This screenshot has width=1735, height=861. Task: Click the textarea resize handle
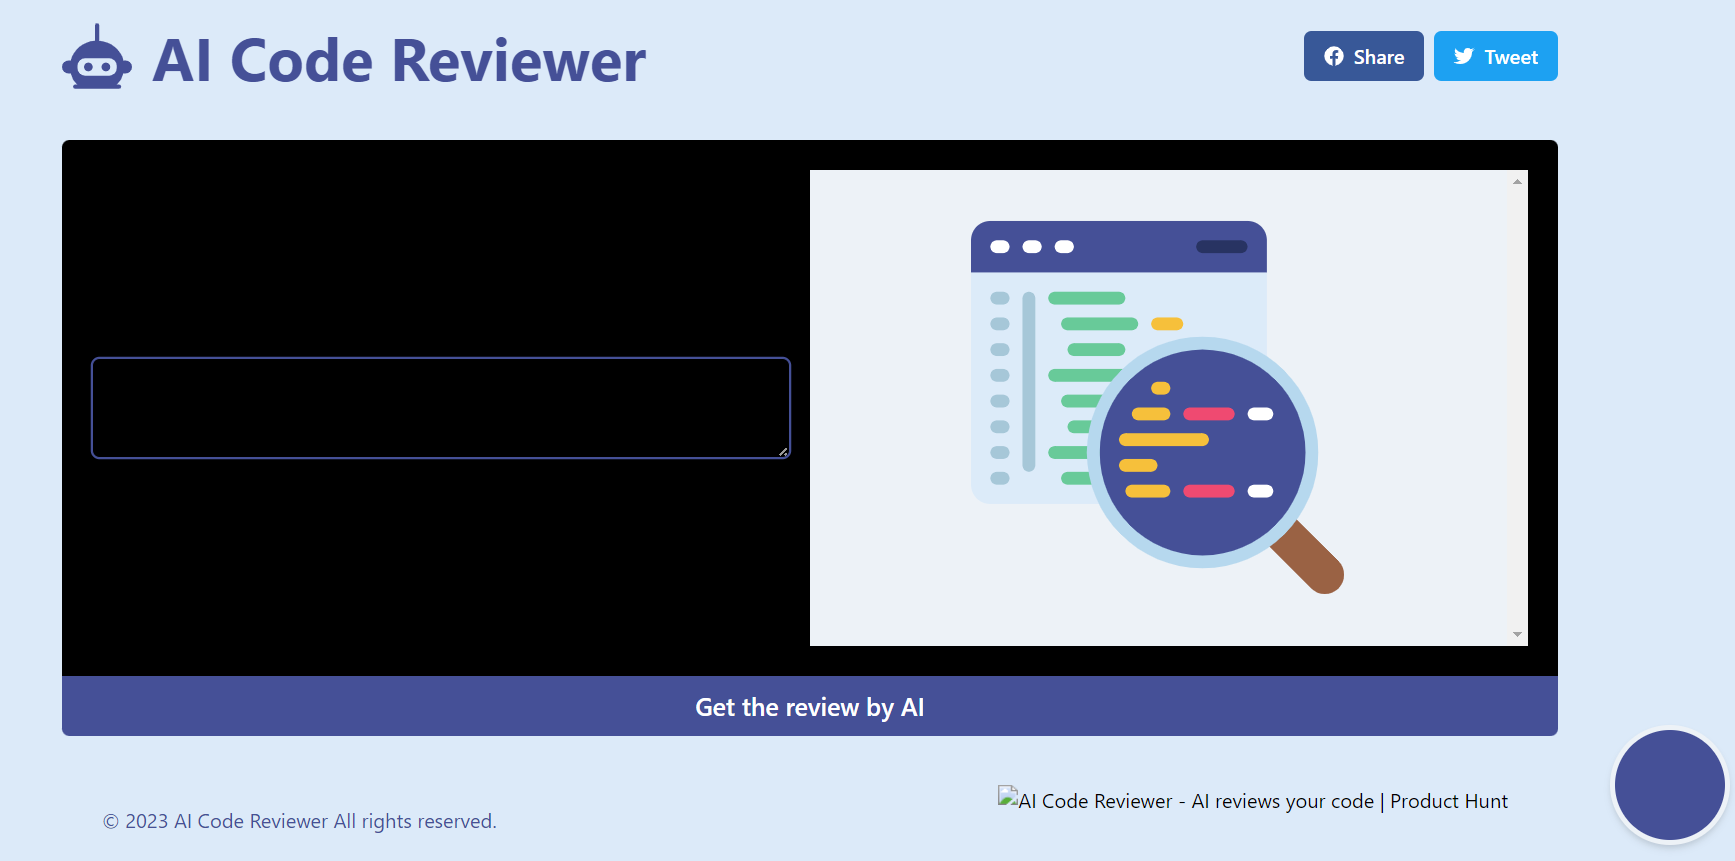[x=783, y=452]
